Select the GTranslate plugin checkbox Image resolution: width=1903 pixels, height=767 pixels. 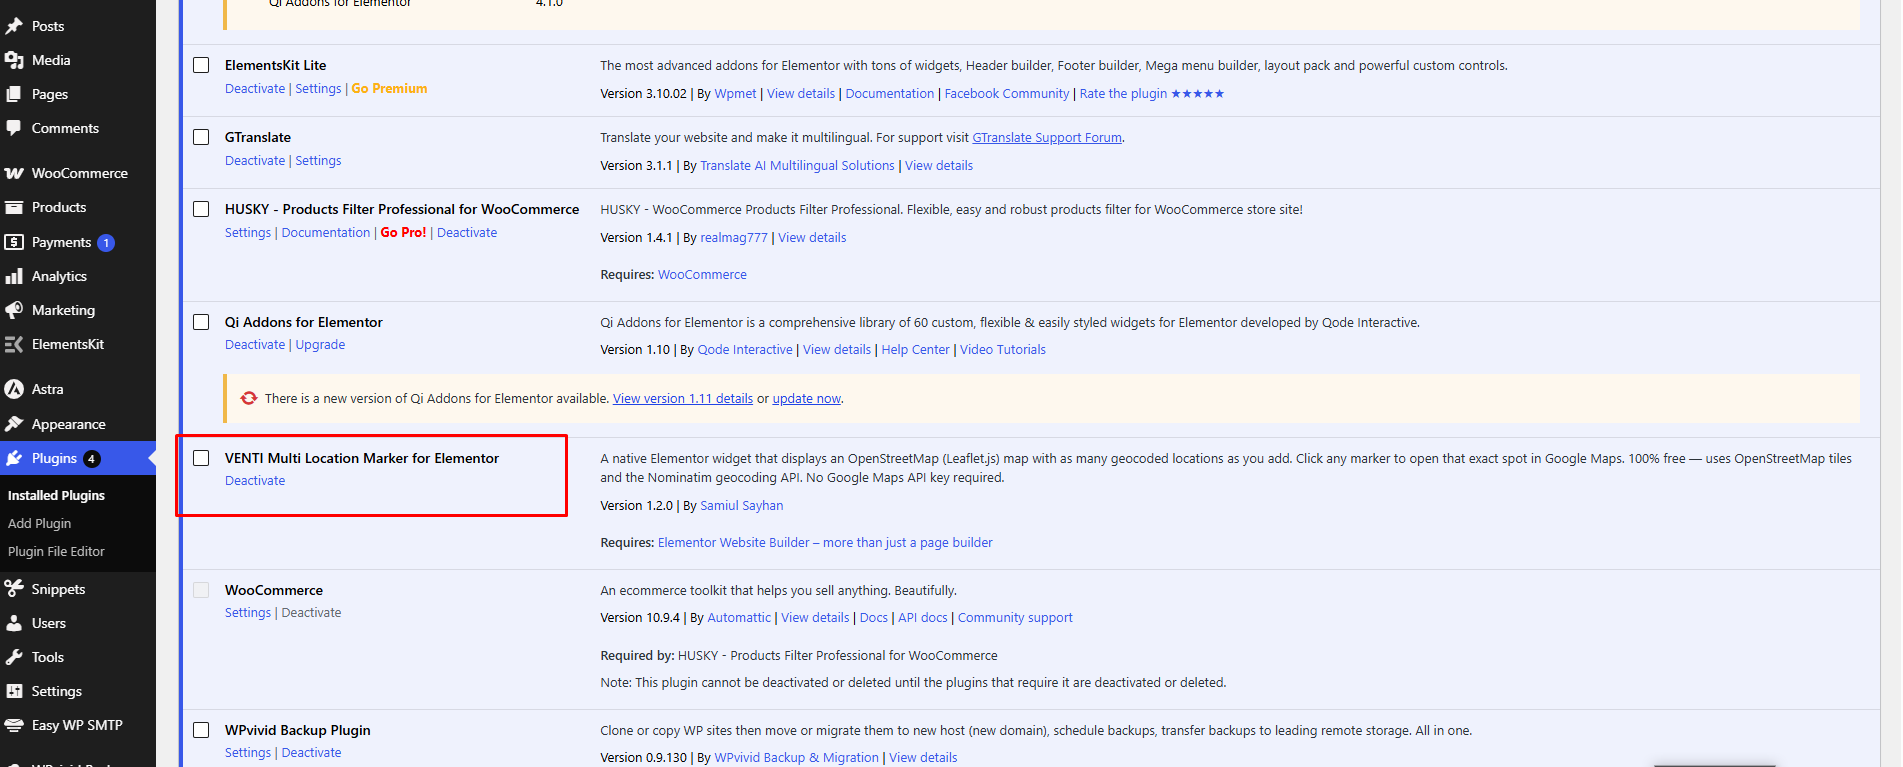201,137
